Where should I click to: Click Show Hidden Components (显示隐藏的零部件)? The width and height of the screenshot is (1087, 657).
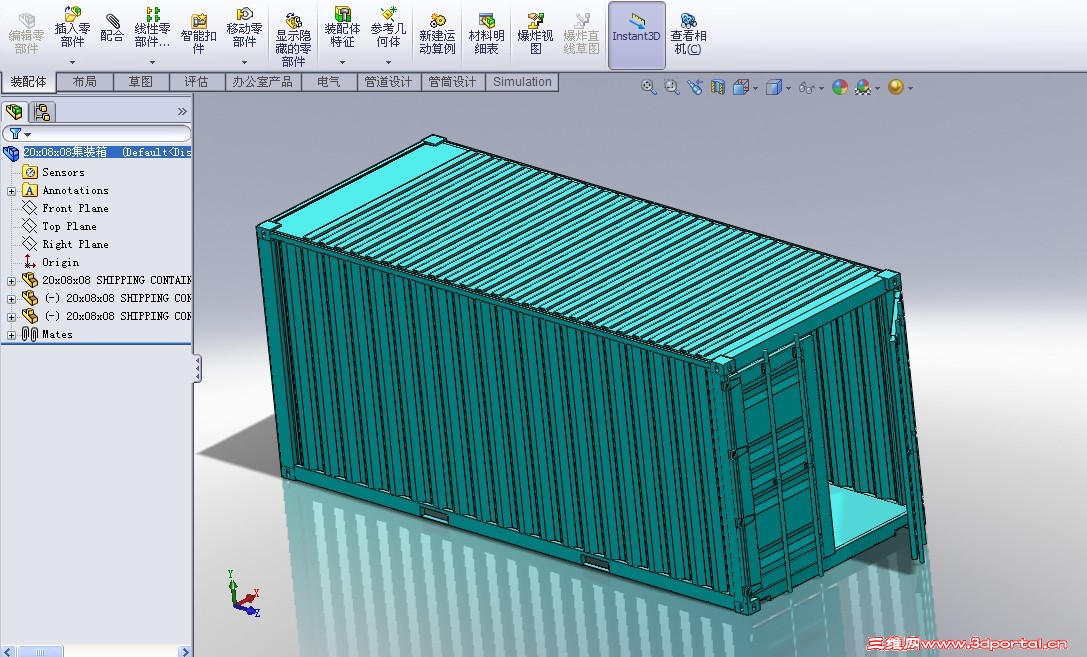tap(293, 40)
